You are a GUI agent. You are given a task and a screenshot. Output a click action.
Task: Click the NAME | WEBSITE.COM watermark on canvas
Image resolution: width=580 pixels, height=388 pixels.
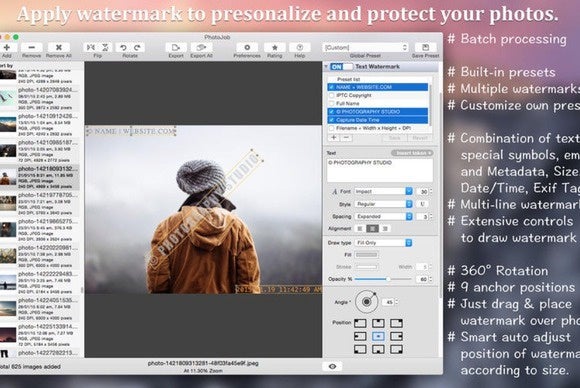(x=131, y=131)
